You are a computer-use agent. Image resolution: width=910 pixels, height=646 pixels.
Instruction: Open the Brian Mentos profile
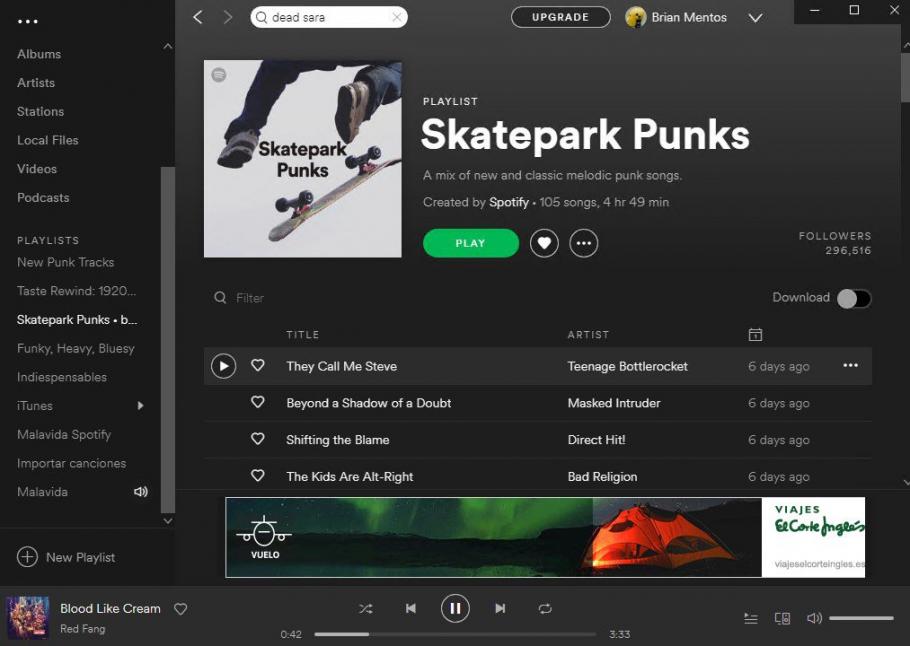click(688, 17)
